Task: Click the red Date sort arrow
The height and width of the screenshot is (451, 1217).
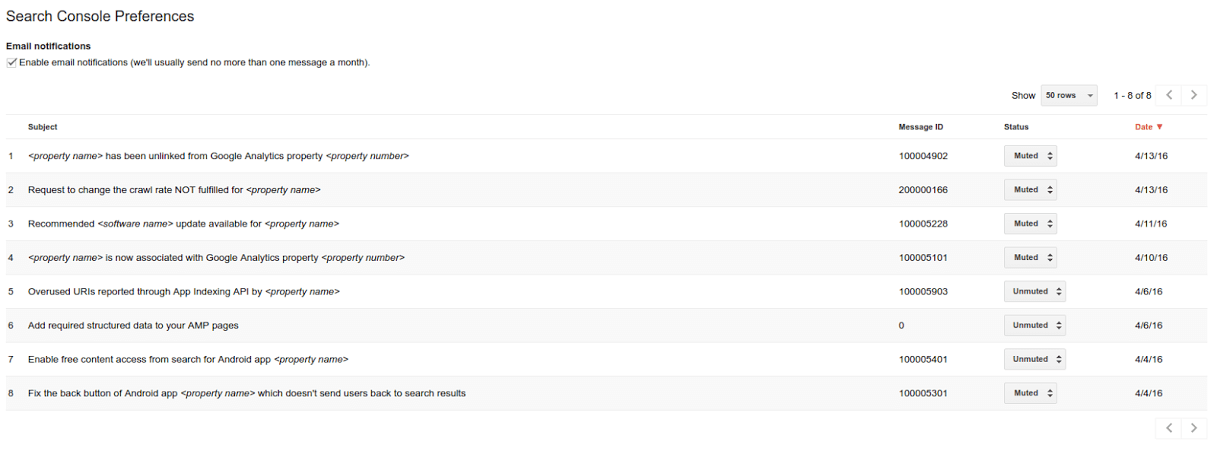Action: tap(1160, 127)
